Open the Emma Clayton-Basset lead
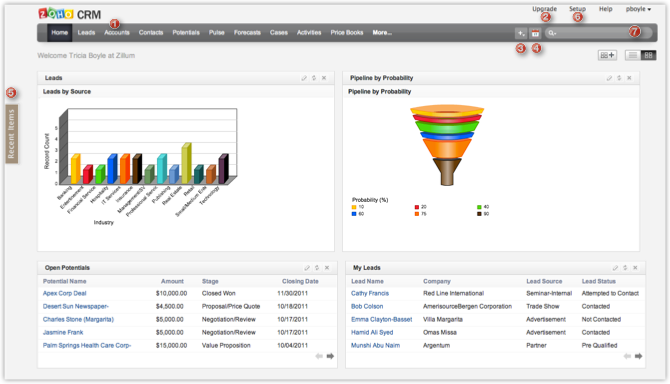The height and width of the screenshot is (384, 670). [382, 320]
